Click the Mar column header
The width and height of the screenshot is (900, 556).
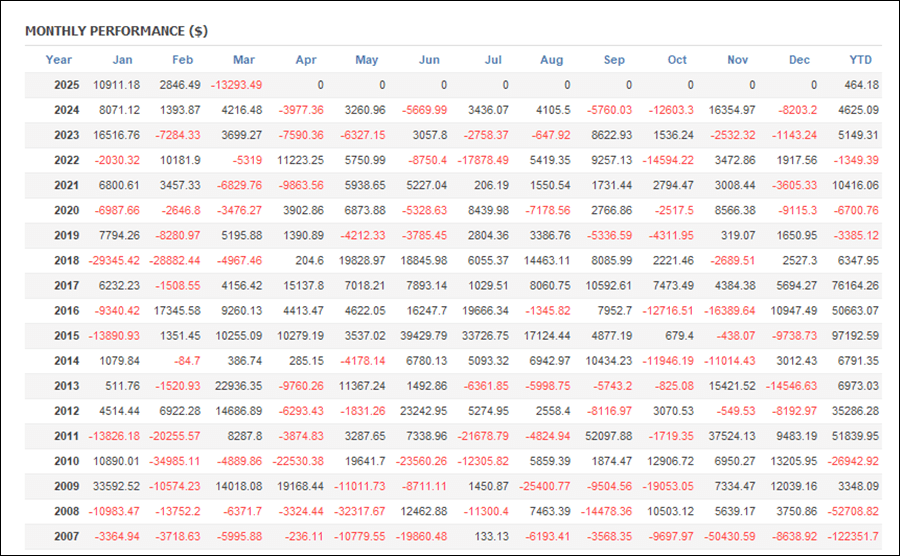[x=244, y=60]
